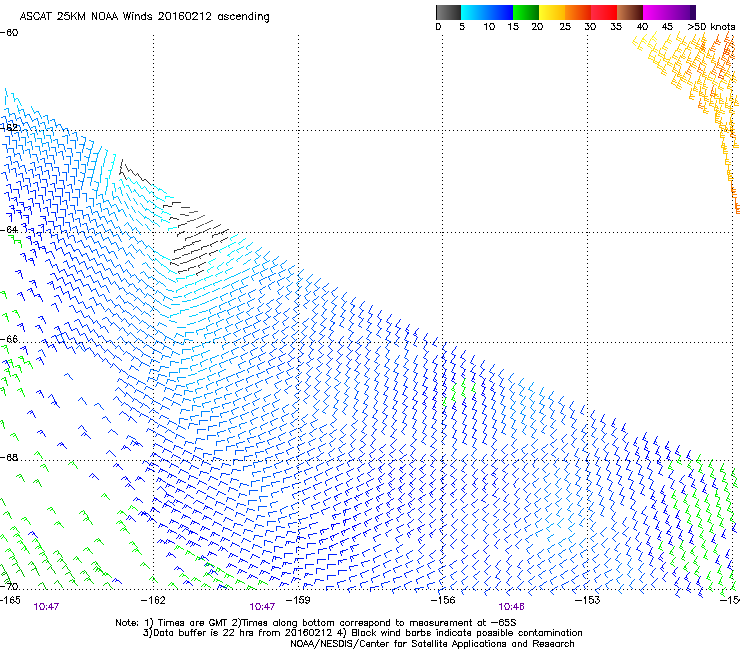Screen dimensions: 740x650
Task: Click the NOAA/NESDIS credit line
Action: tap(432, 644)
